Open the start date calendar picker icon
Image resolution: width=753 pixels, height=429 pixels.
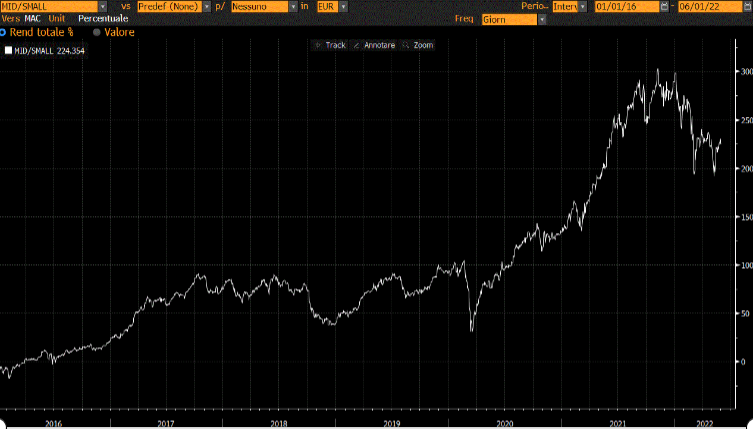click(665, 6)
